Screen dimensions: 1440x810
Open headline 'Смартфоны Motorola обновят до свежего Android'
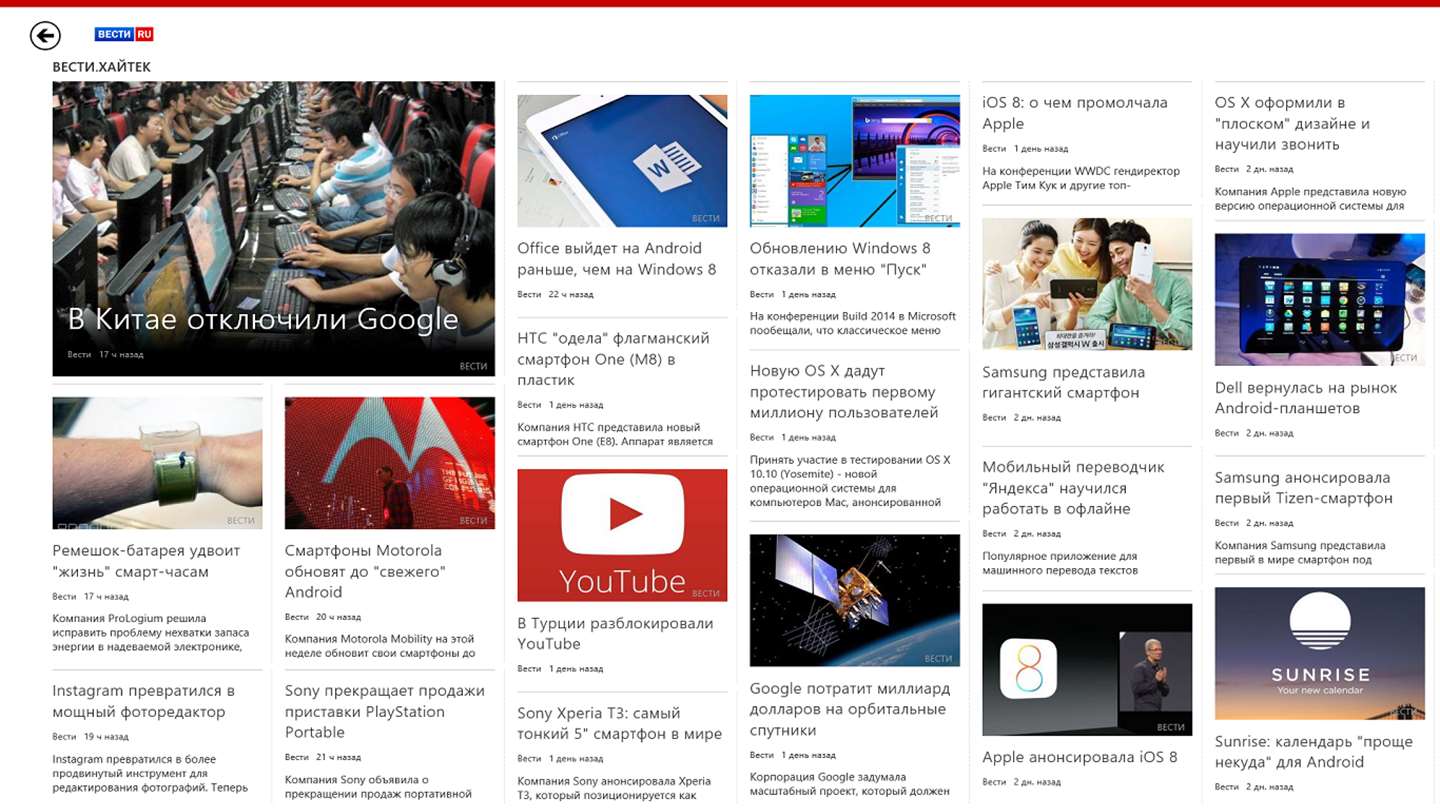point(365,571)
